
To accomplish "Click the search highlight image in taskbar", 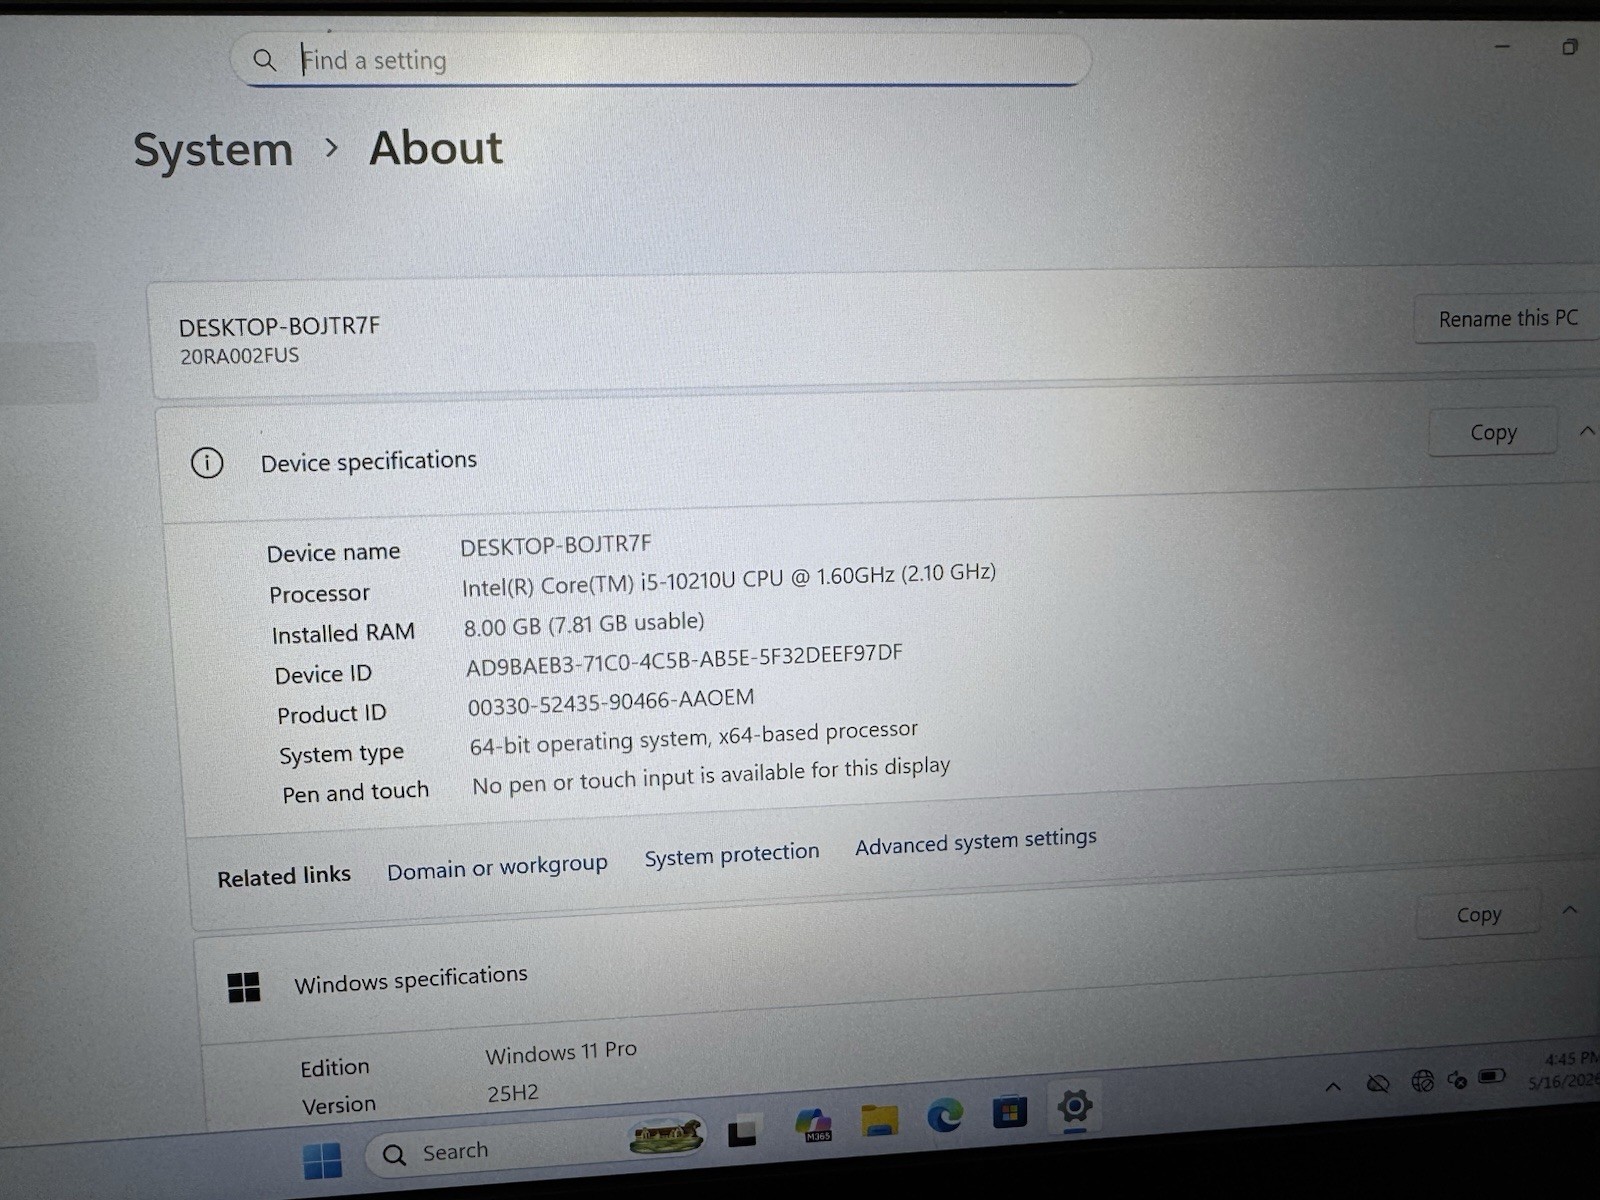I will pos(667,1134).
